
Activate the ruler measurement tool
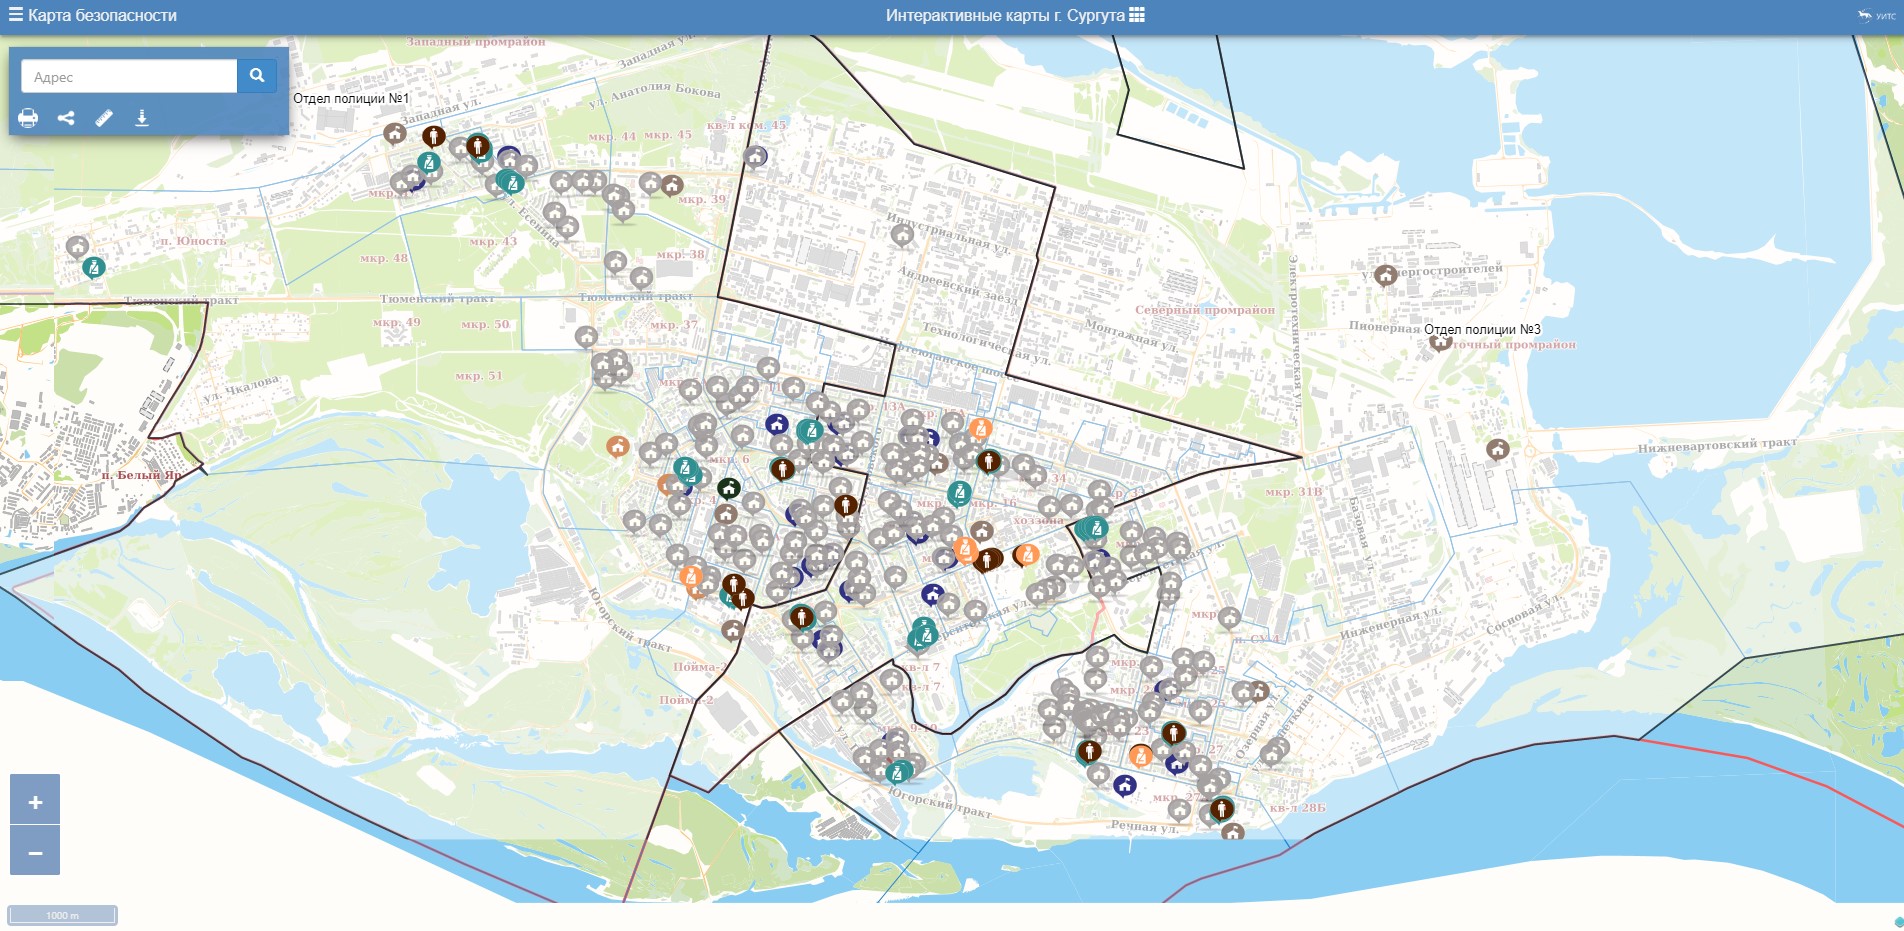click(104, 118)
